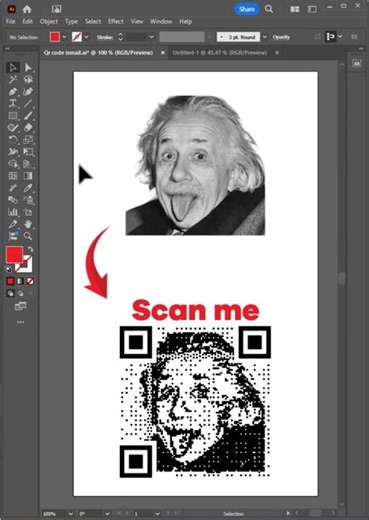The image size is (369, 520).
Task: Switch to the Untitled-1 document tab
Action: (x=220, y=53)
